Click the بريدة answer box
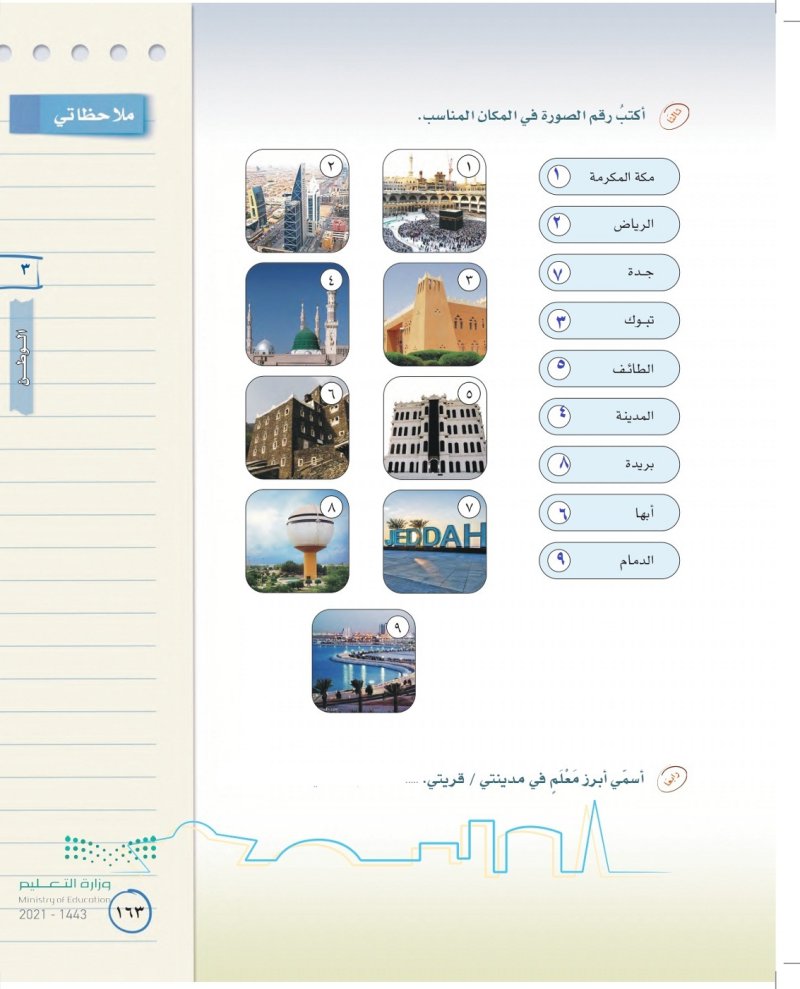This screenshot has width=800, height=989. point(609,464)
